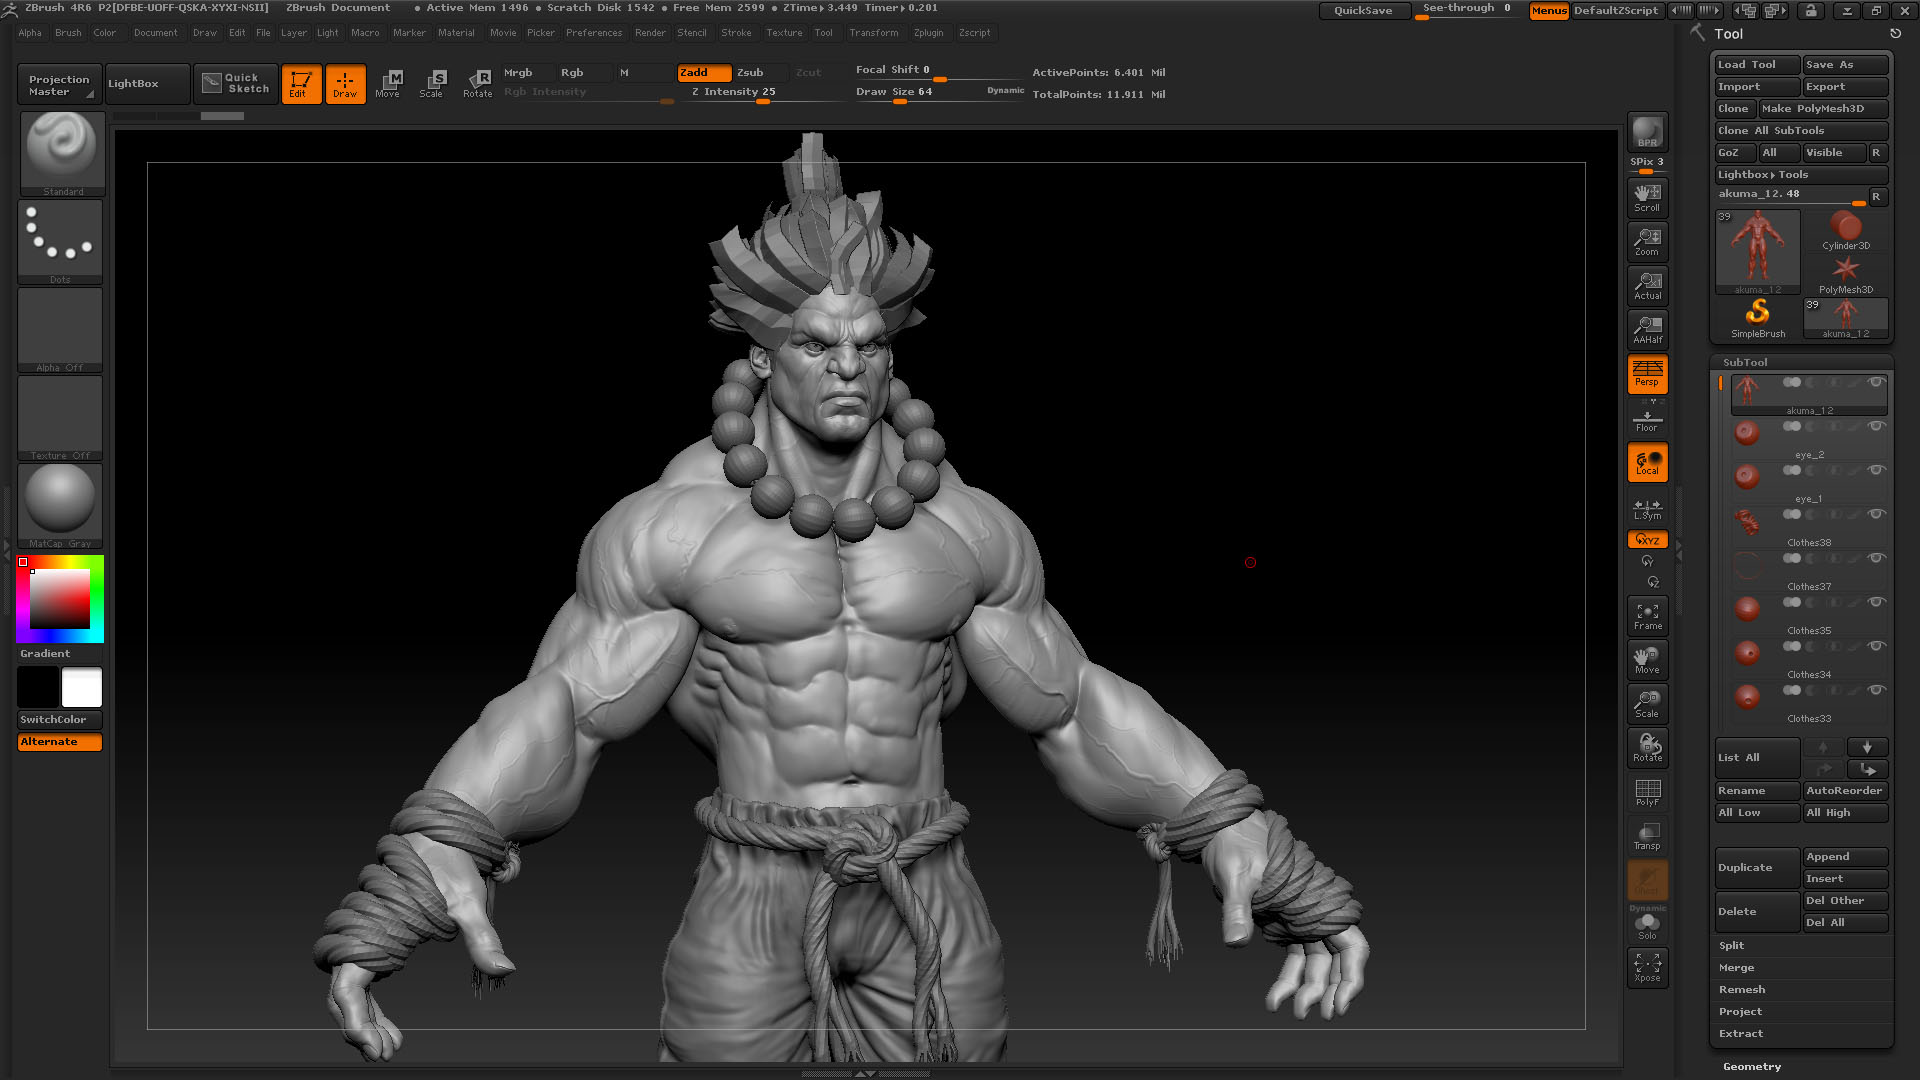The image size is (1920, 1080).
Task: Select the Rotate transform button in top shelf
Action: 477,84
